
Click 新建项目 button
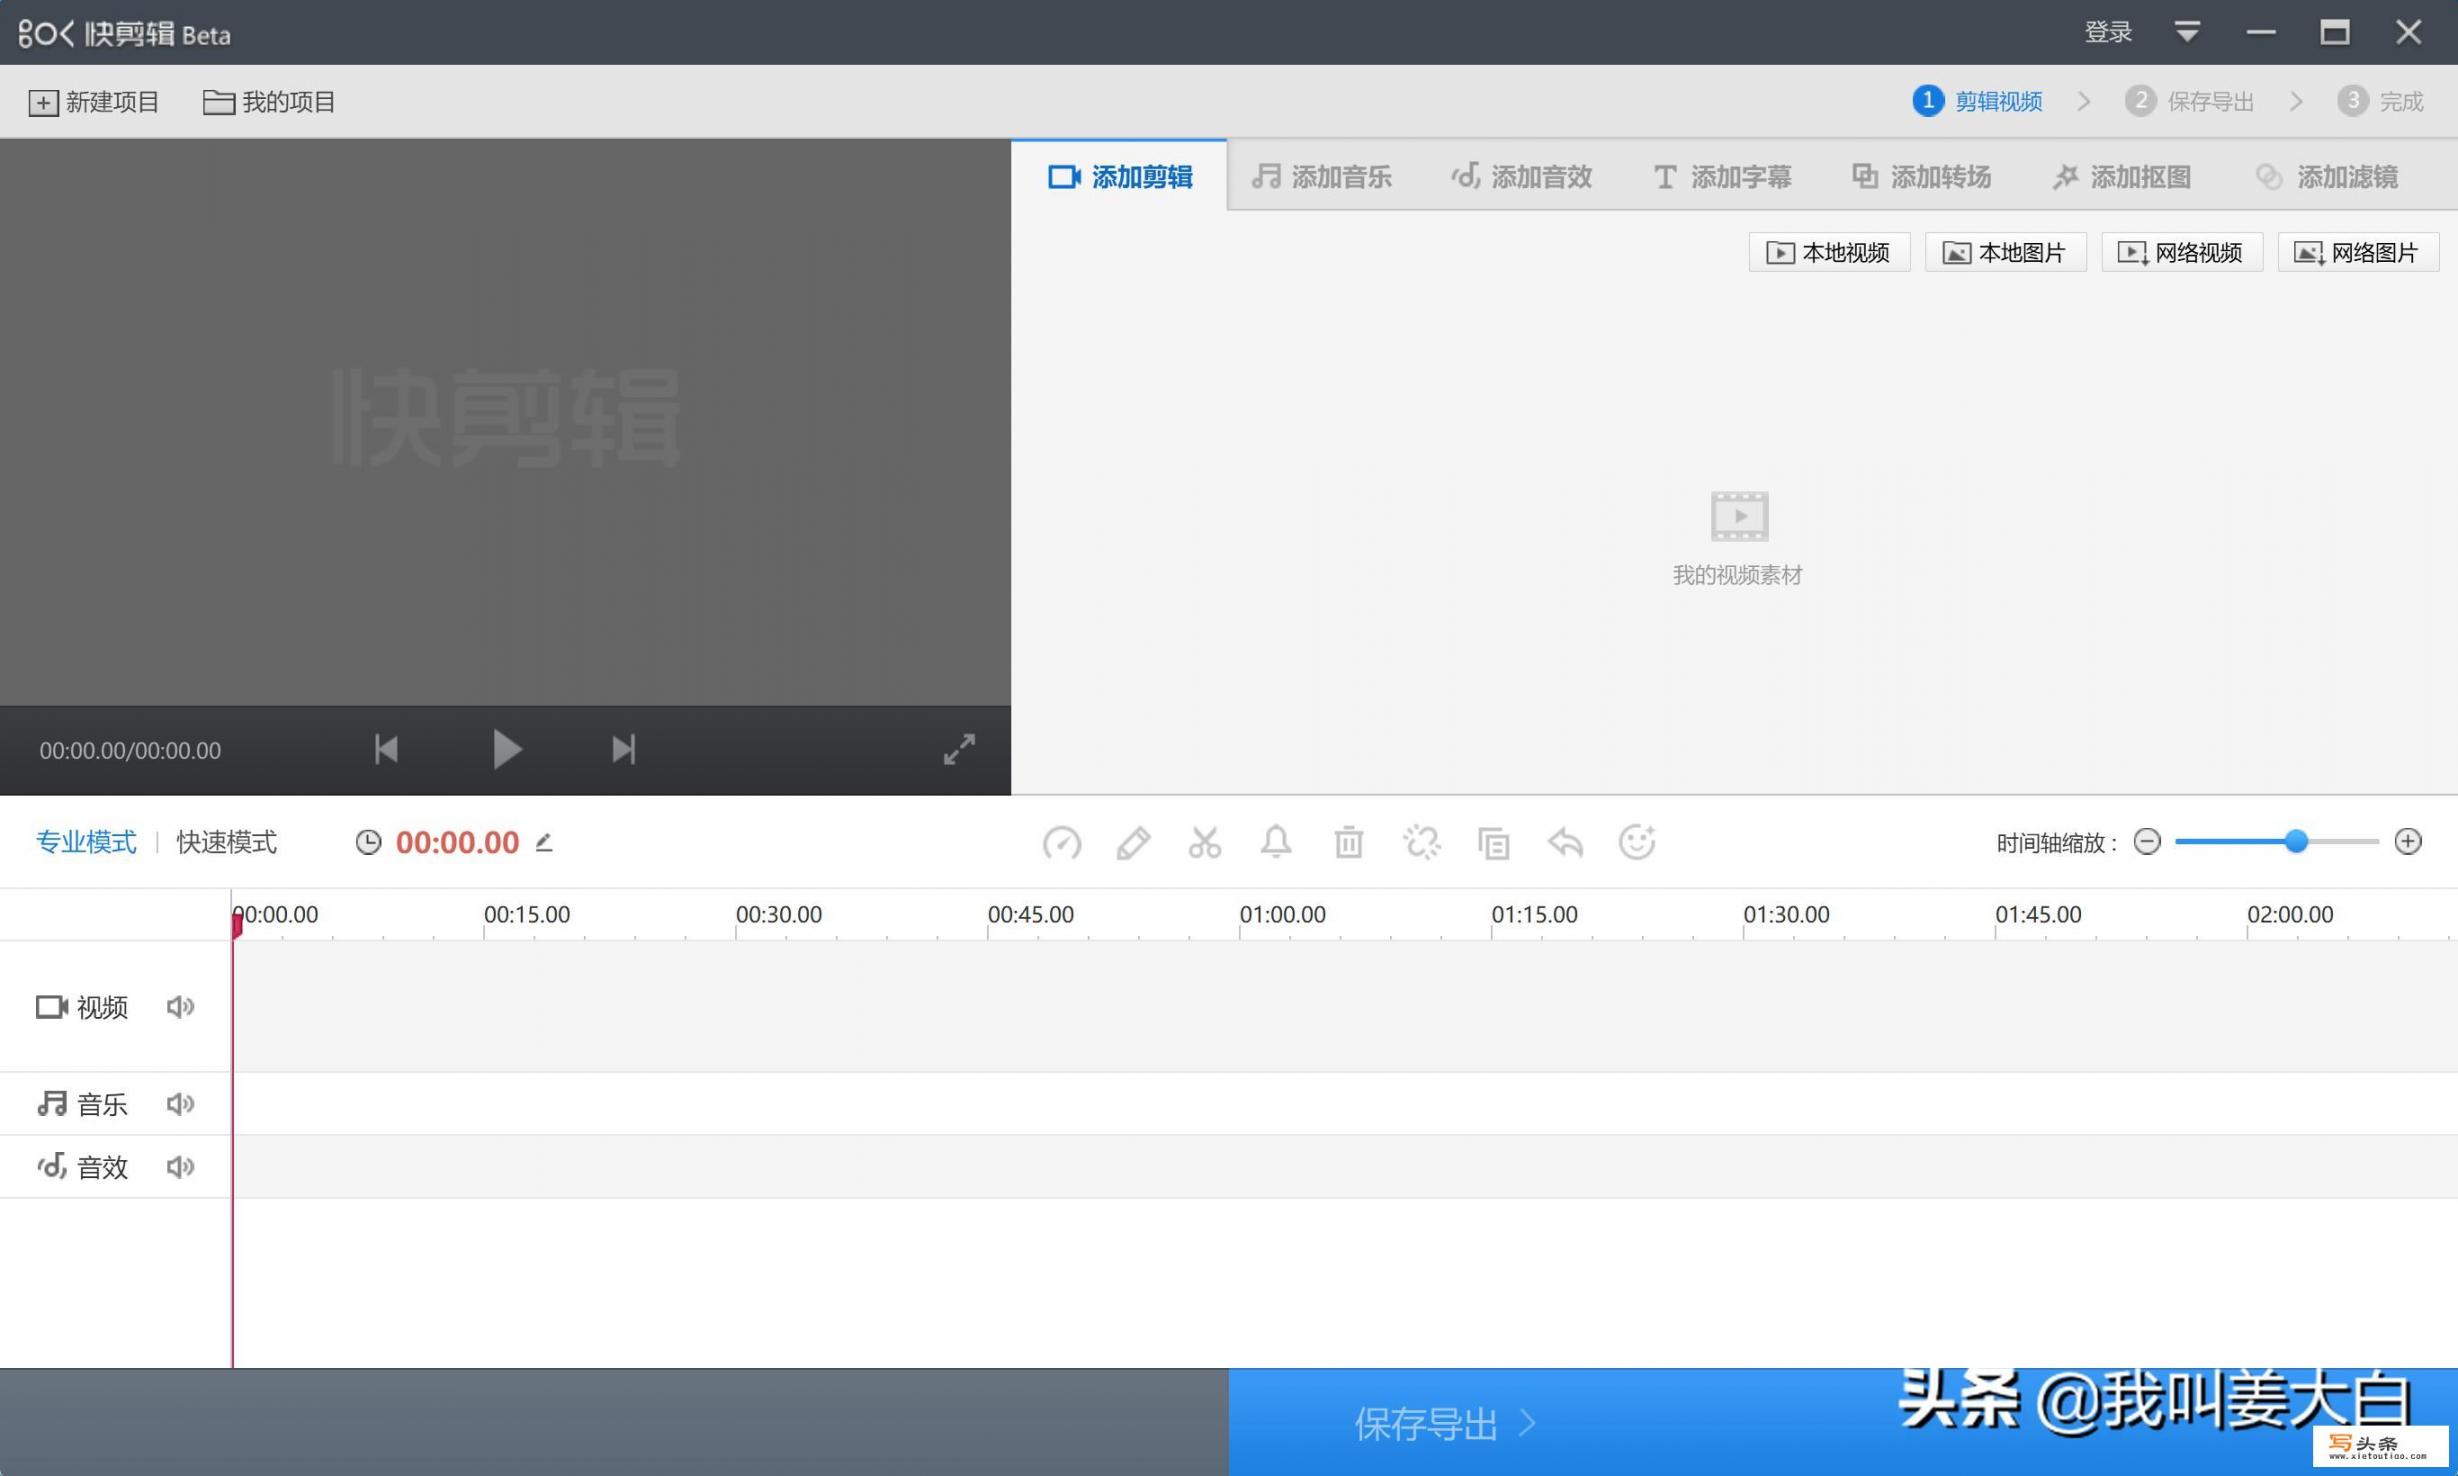coord(94,101)
